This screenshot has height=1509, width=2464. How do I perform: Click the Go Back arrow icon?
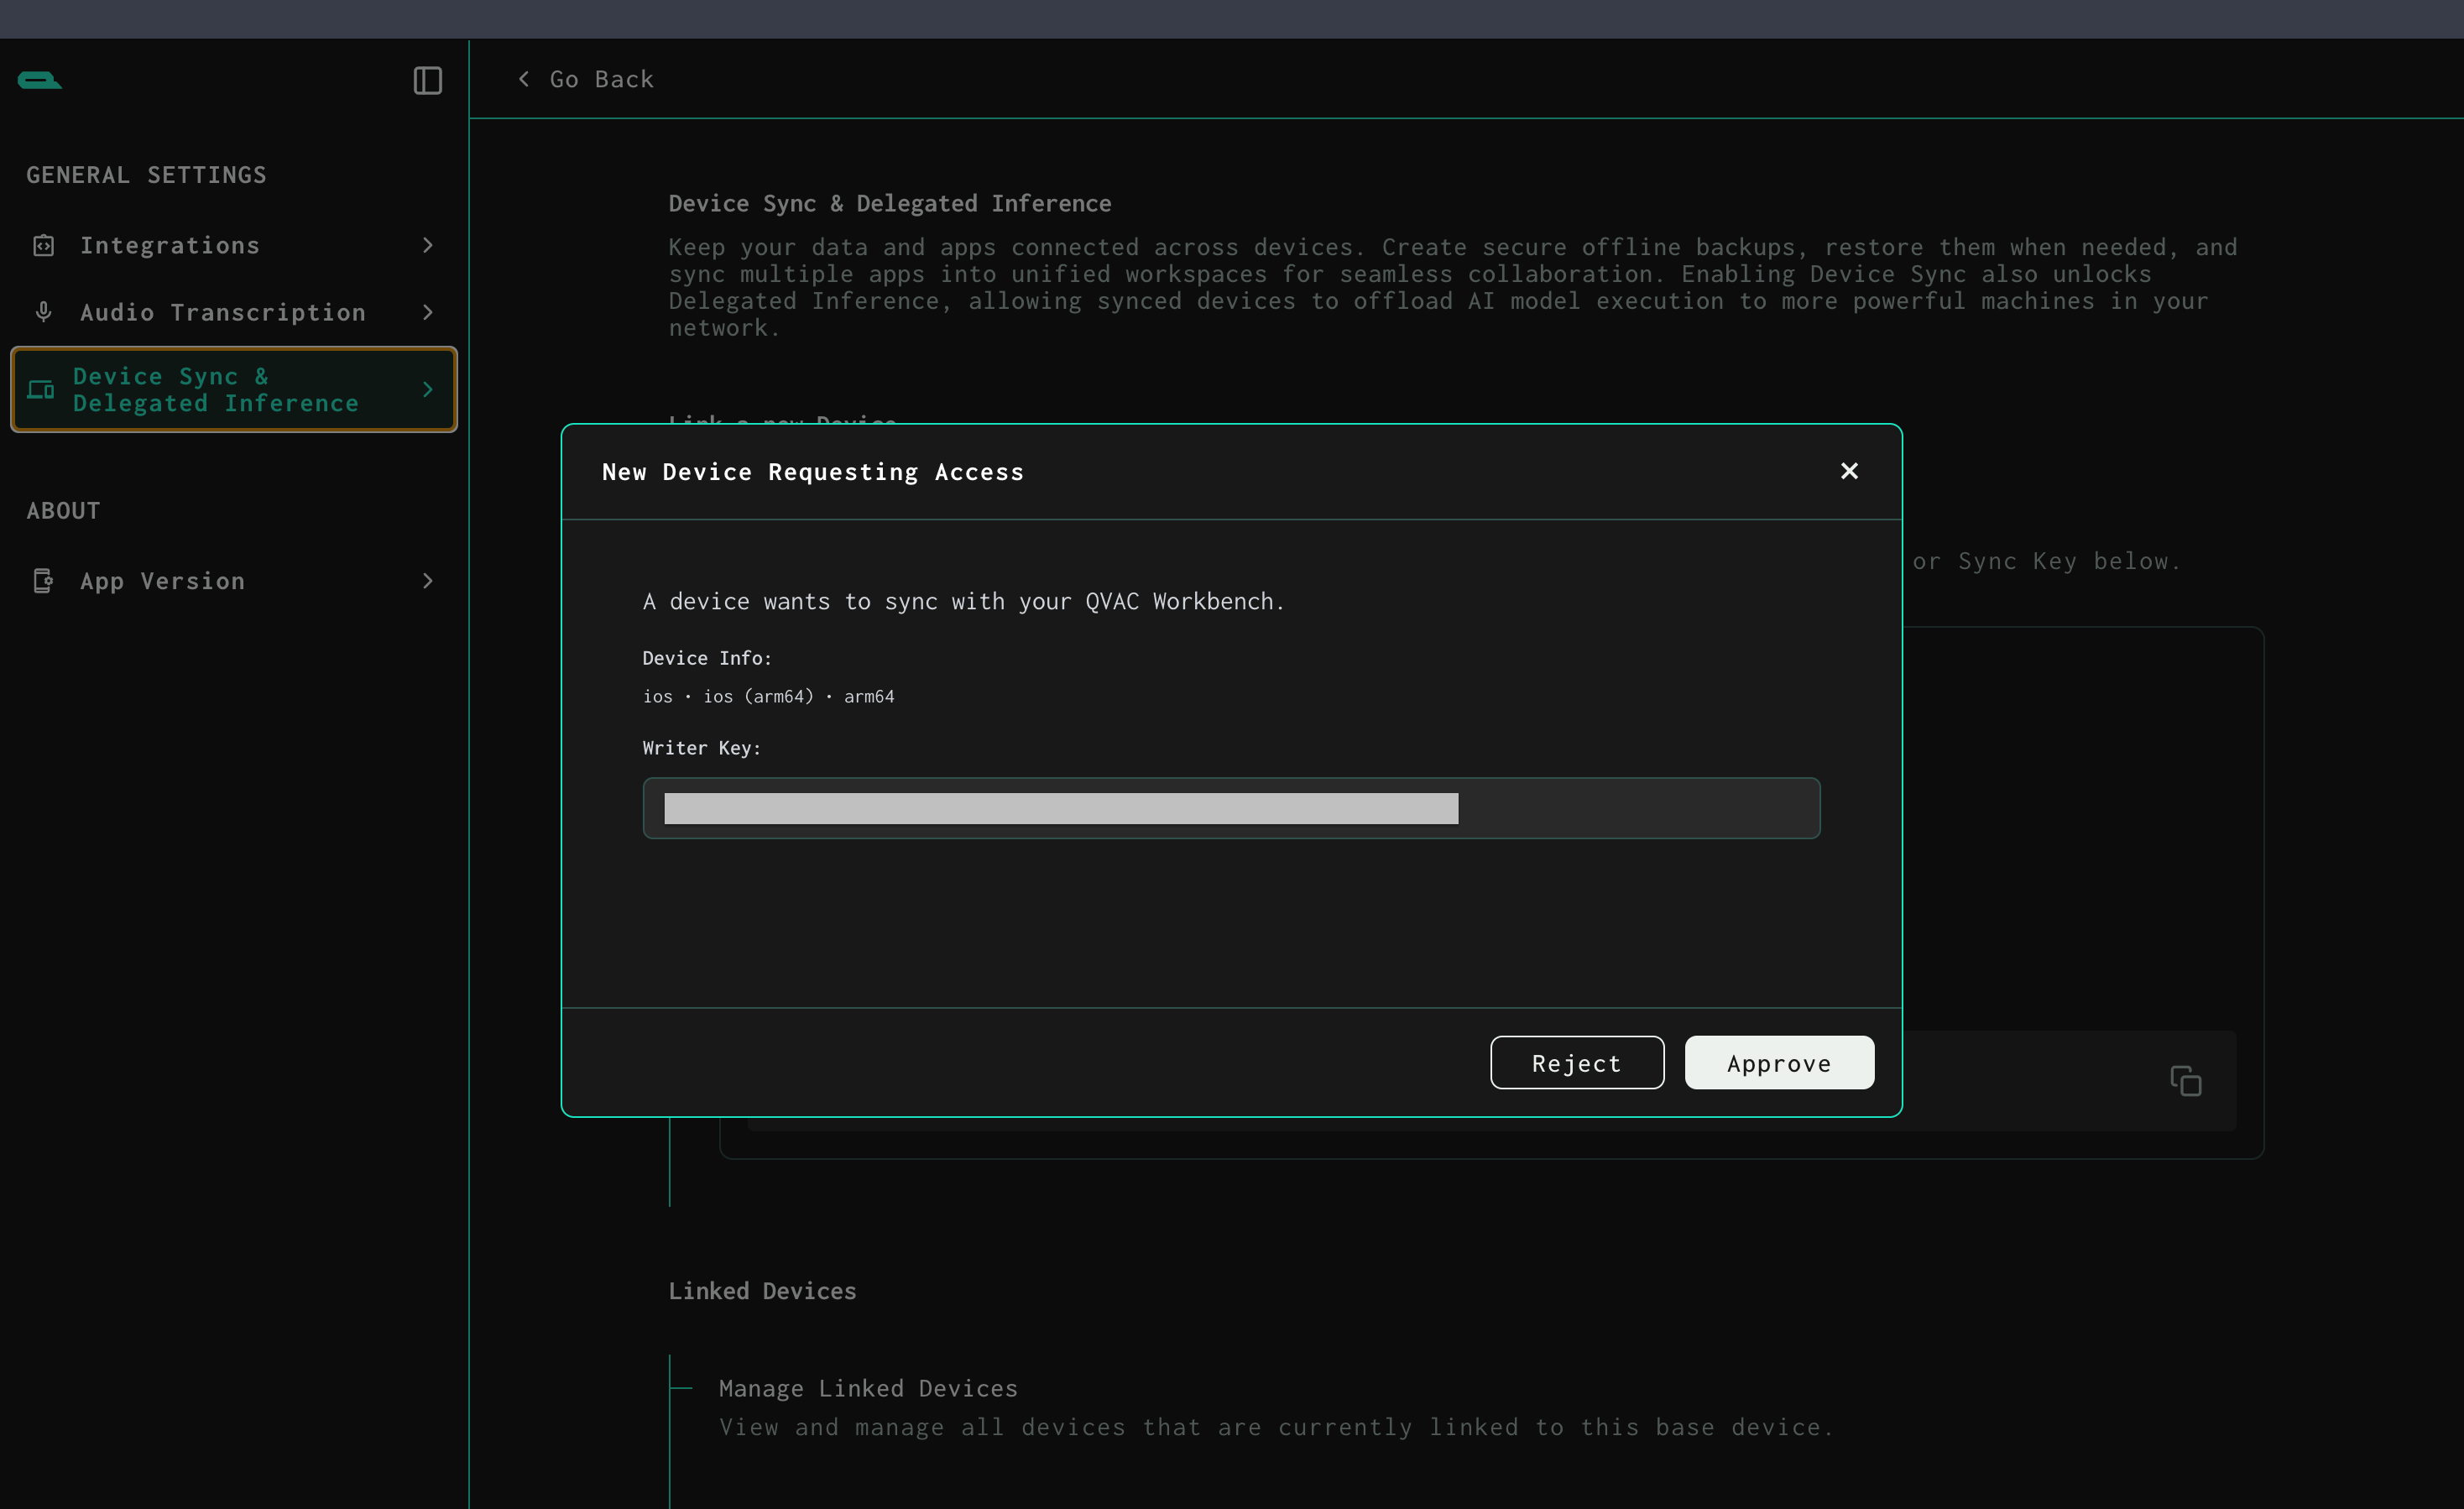click(x=524, y=79)
